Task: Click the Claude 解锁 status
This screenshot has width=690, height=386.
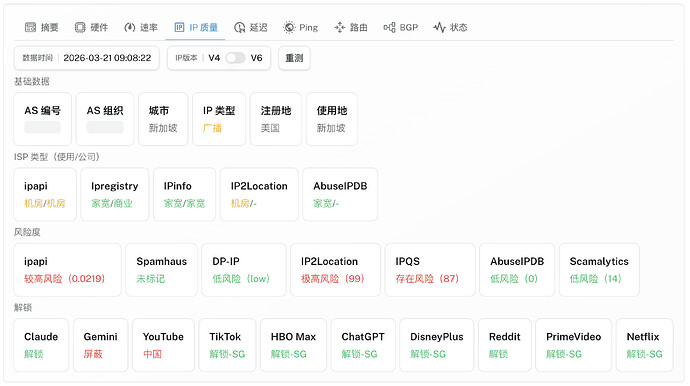Action: (x=34, y=354)
